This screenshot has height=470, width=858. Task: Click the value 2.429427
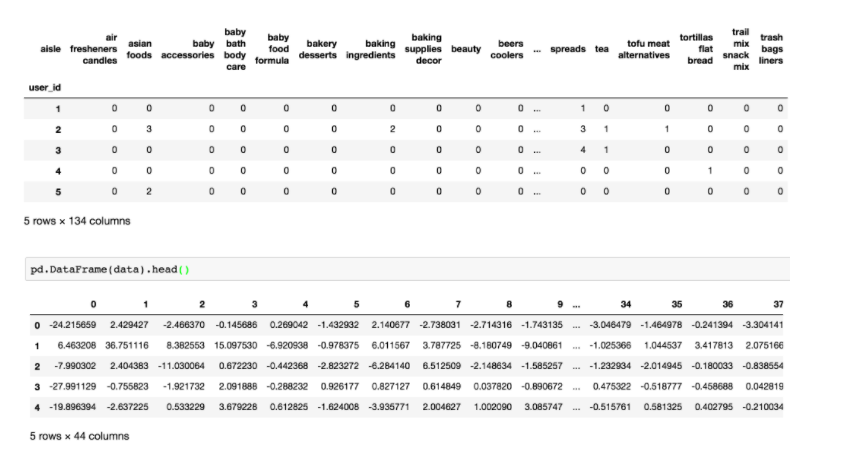[x=129, y=325]
